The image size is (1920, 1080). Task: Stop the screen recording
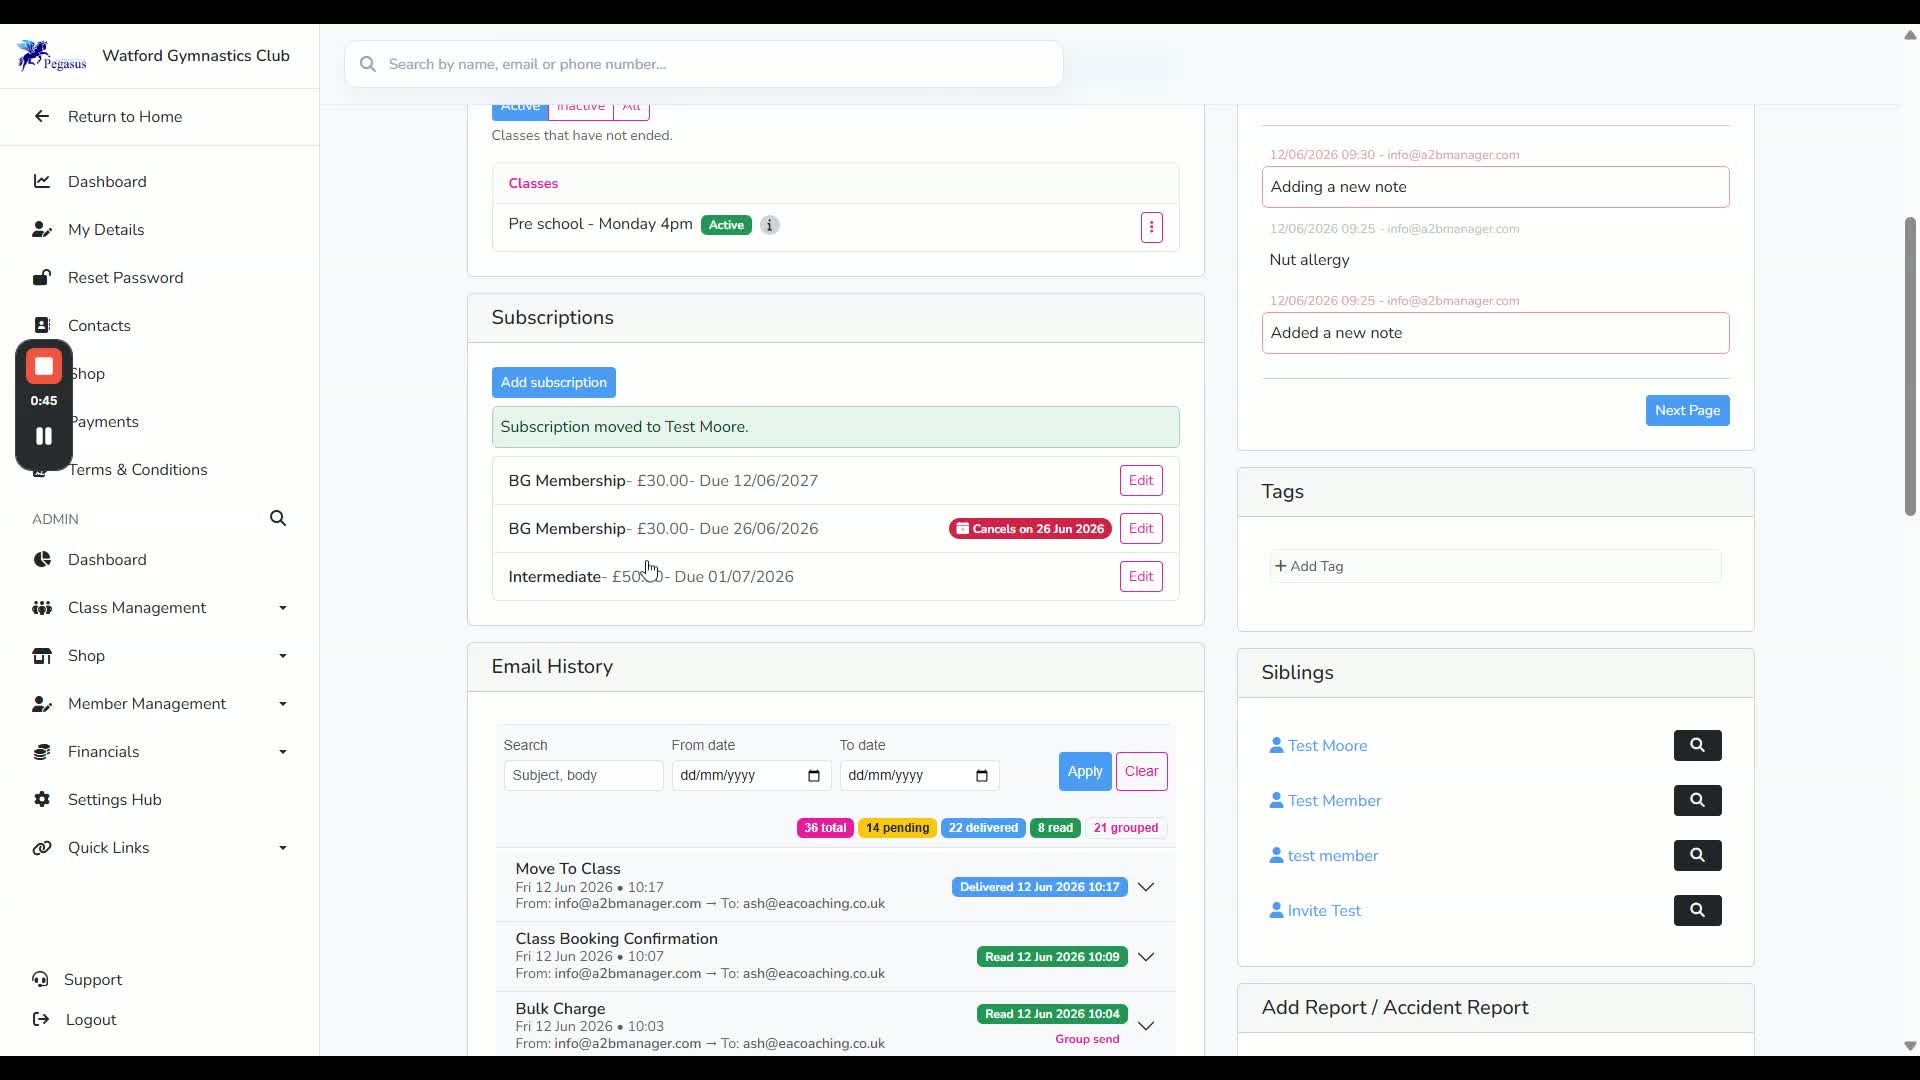pos(44,367)
